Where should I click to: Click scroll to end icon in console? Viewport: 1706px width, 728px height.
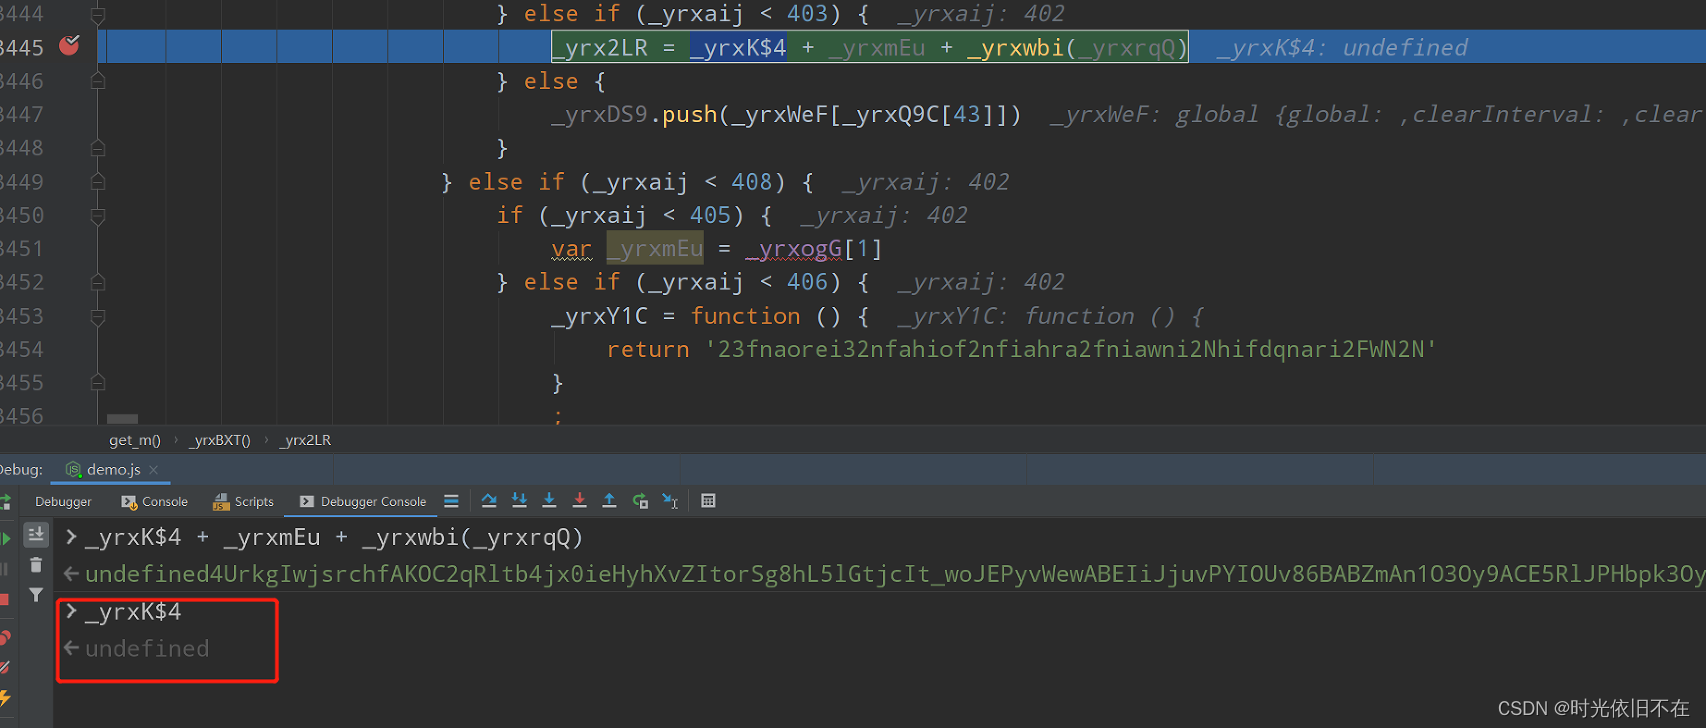tap(36, 534)
